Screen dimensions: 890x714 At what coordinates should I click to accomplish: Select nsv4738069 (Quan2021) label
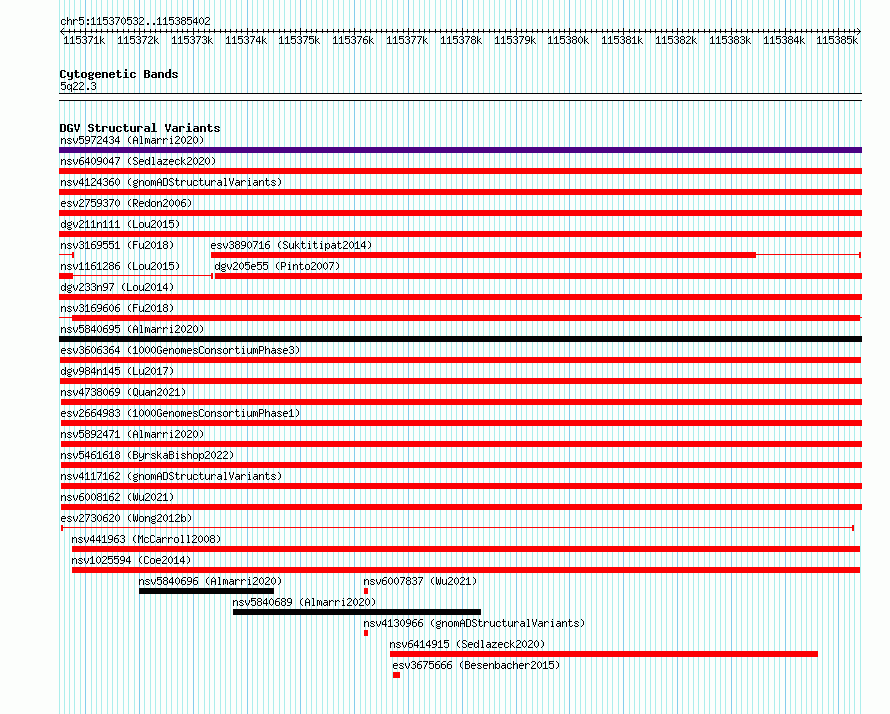pyautogui.click(x=123, y=392)
